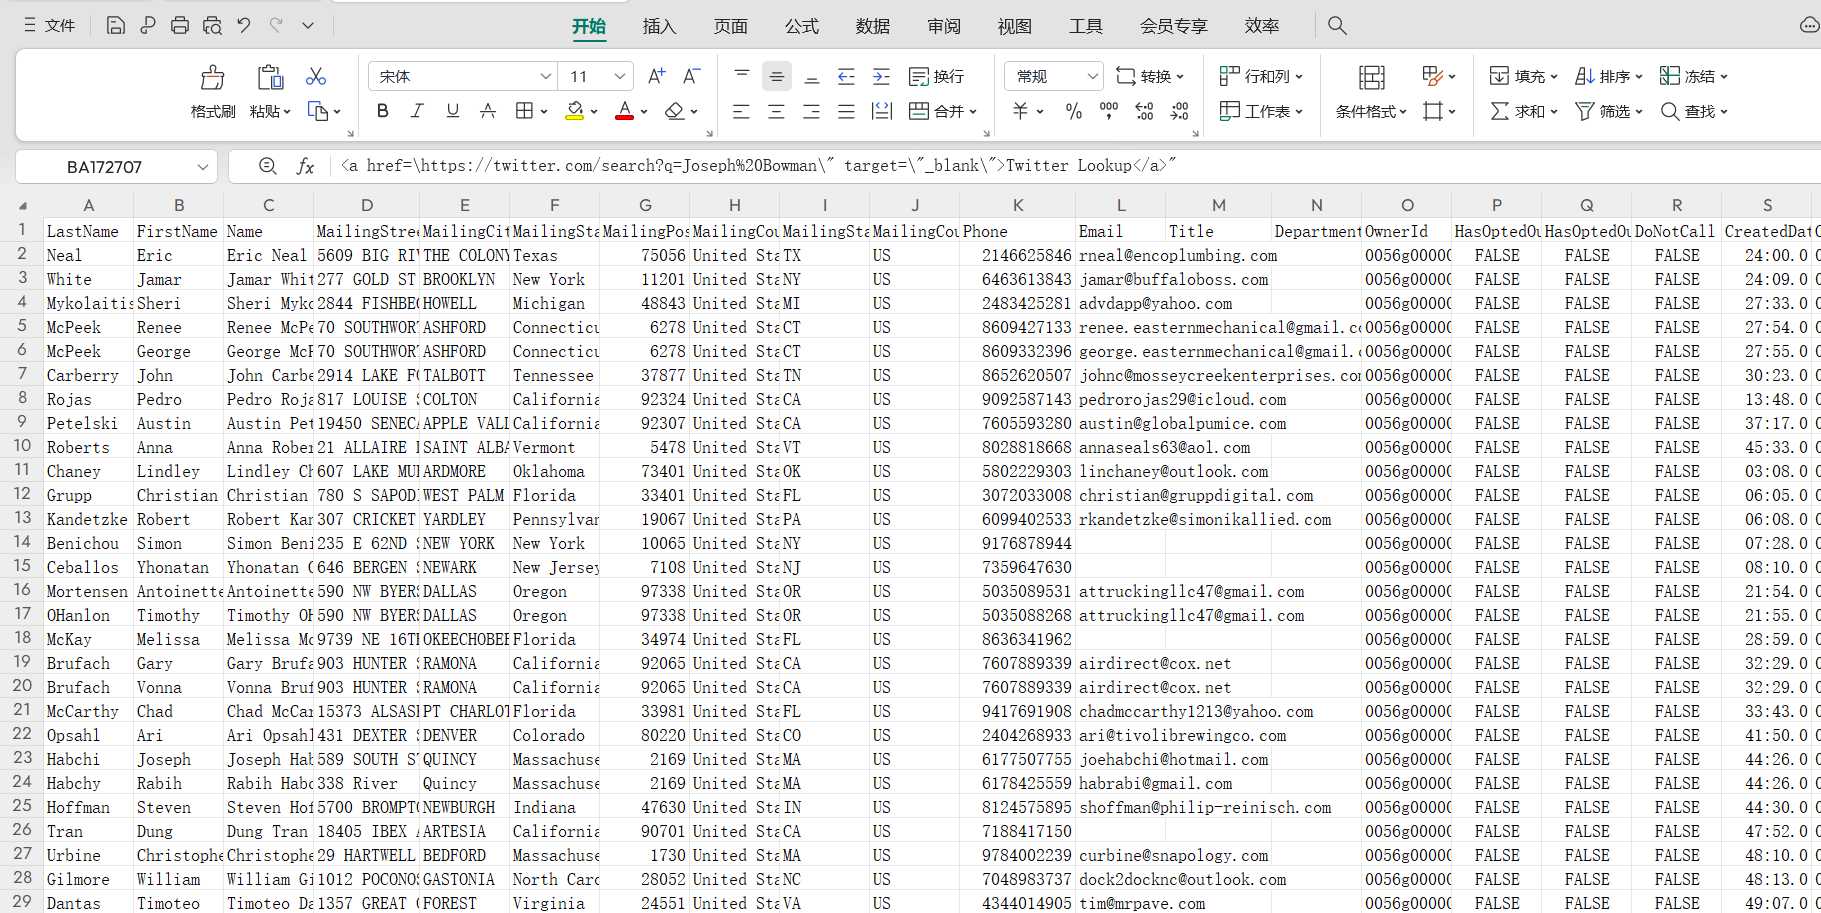
Task: Click the 筛选 filter button
Action: tap(1609, 111)
